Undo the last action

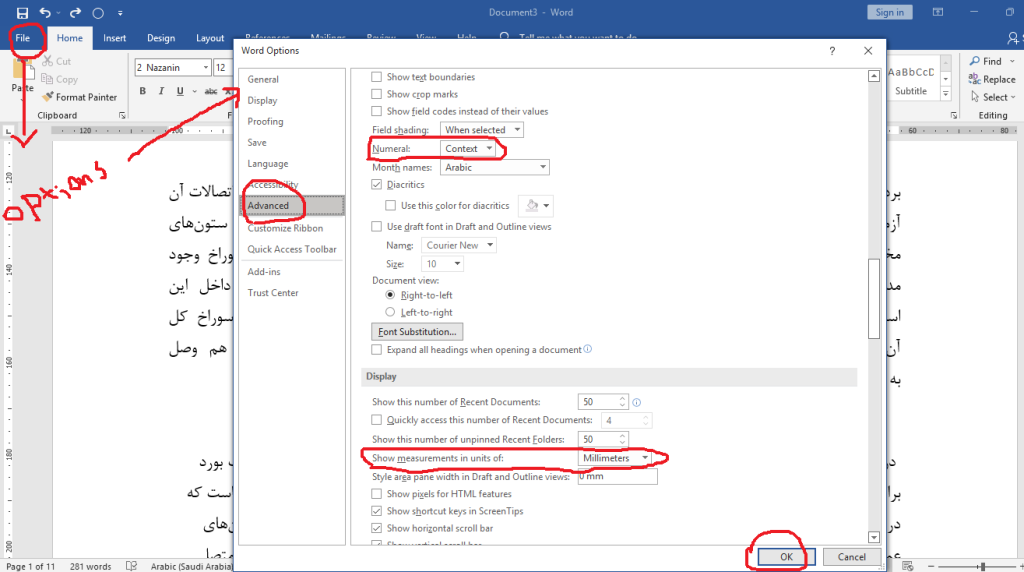point(45,13)
